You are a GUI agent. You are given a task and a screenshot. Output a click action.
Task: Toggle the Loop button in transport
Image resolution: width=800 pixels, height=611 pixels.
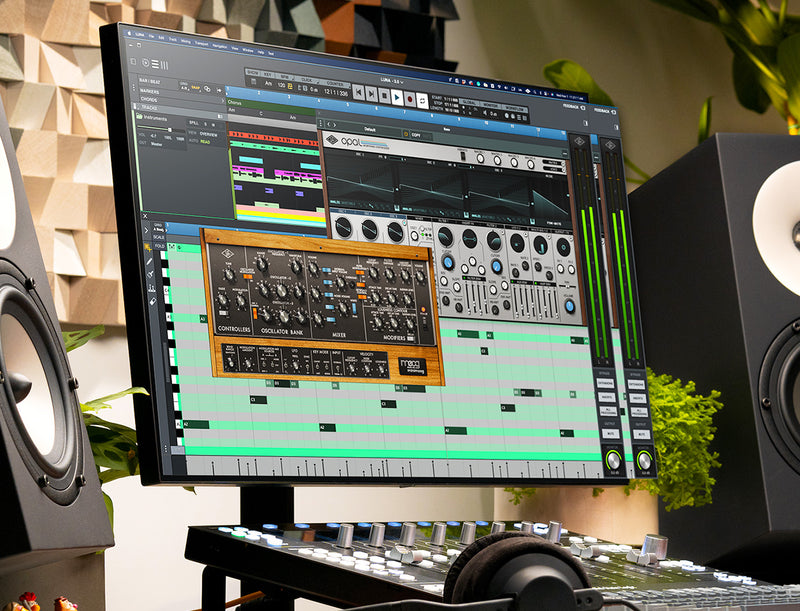coord(422,100)
